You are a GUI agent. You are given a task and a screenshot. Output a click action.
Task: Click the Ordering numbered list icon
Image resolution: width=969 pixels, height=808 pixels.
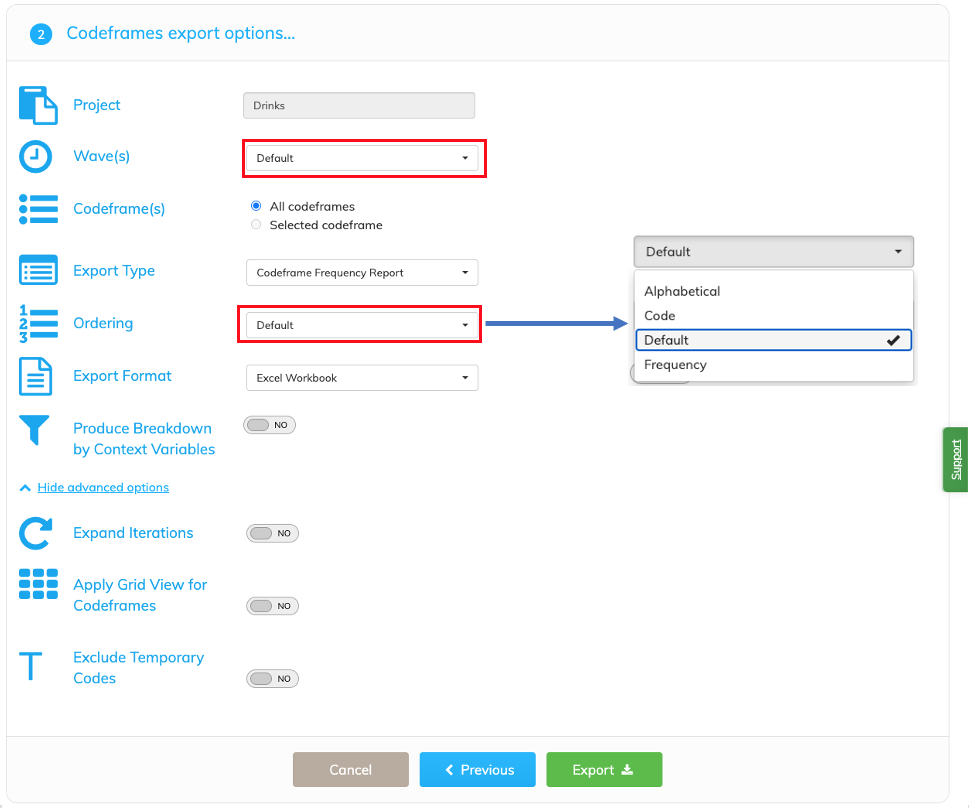coord(38,323)
